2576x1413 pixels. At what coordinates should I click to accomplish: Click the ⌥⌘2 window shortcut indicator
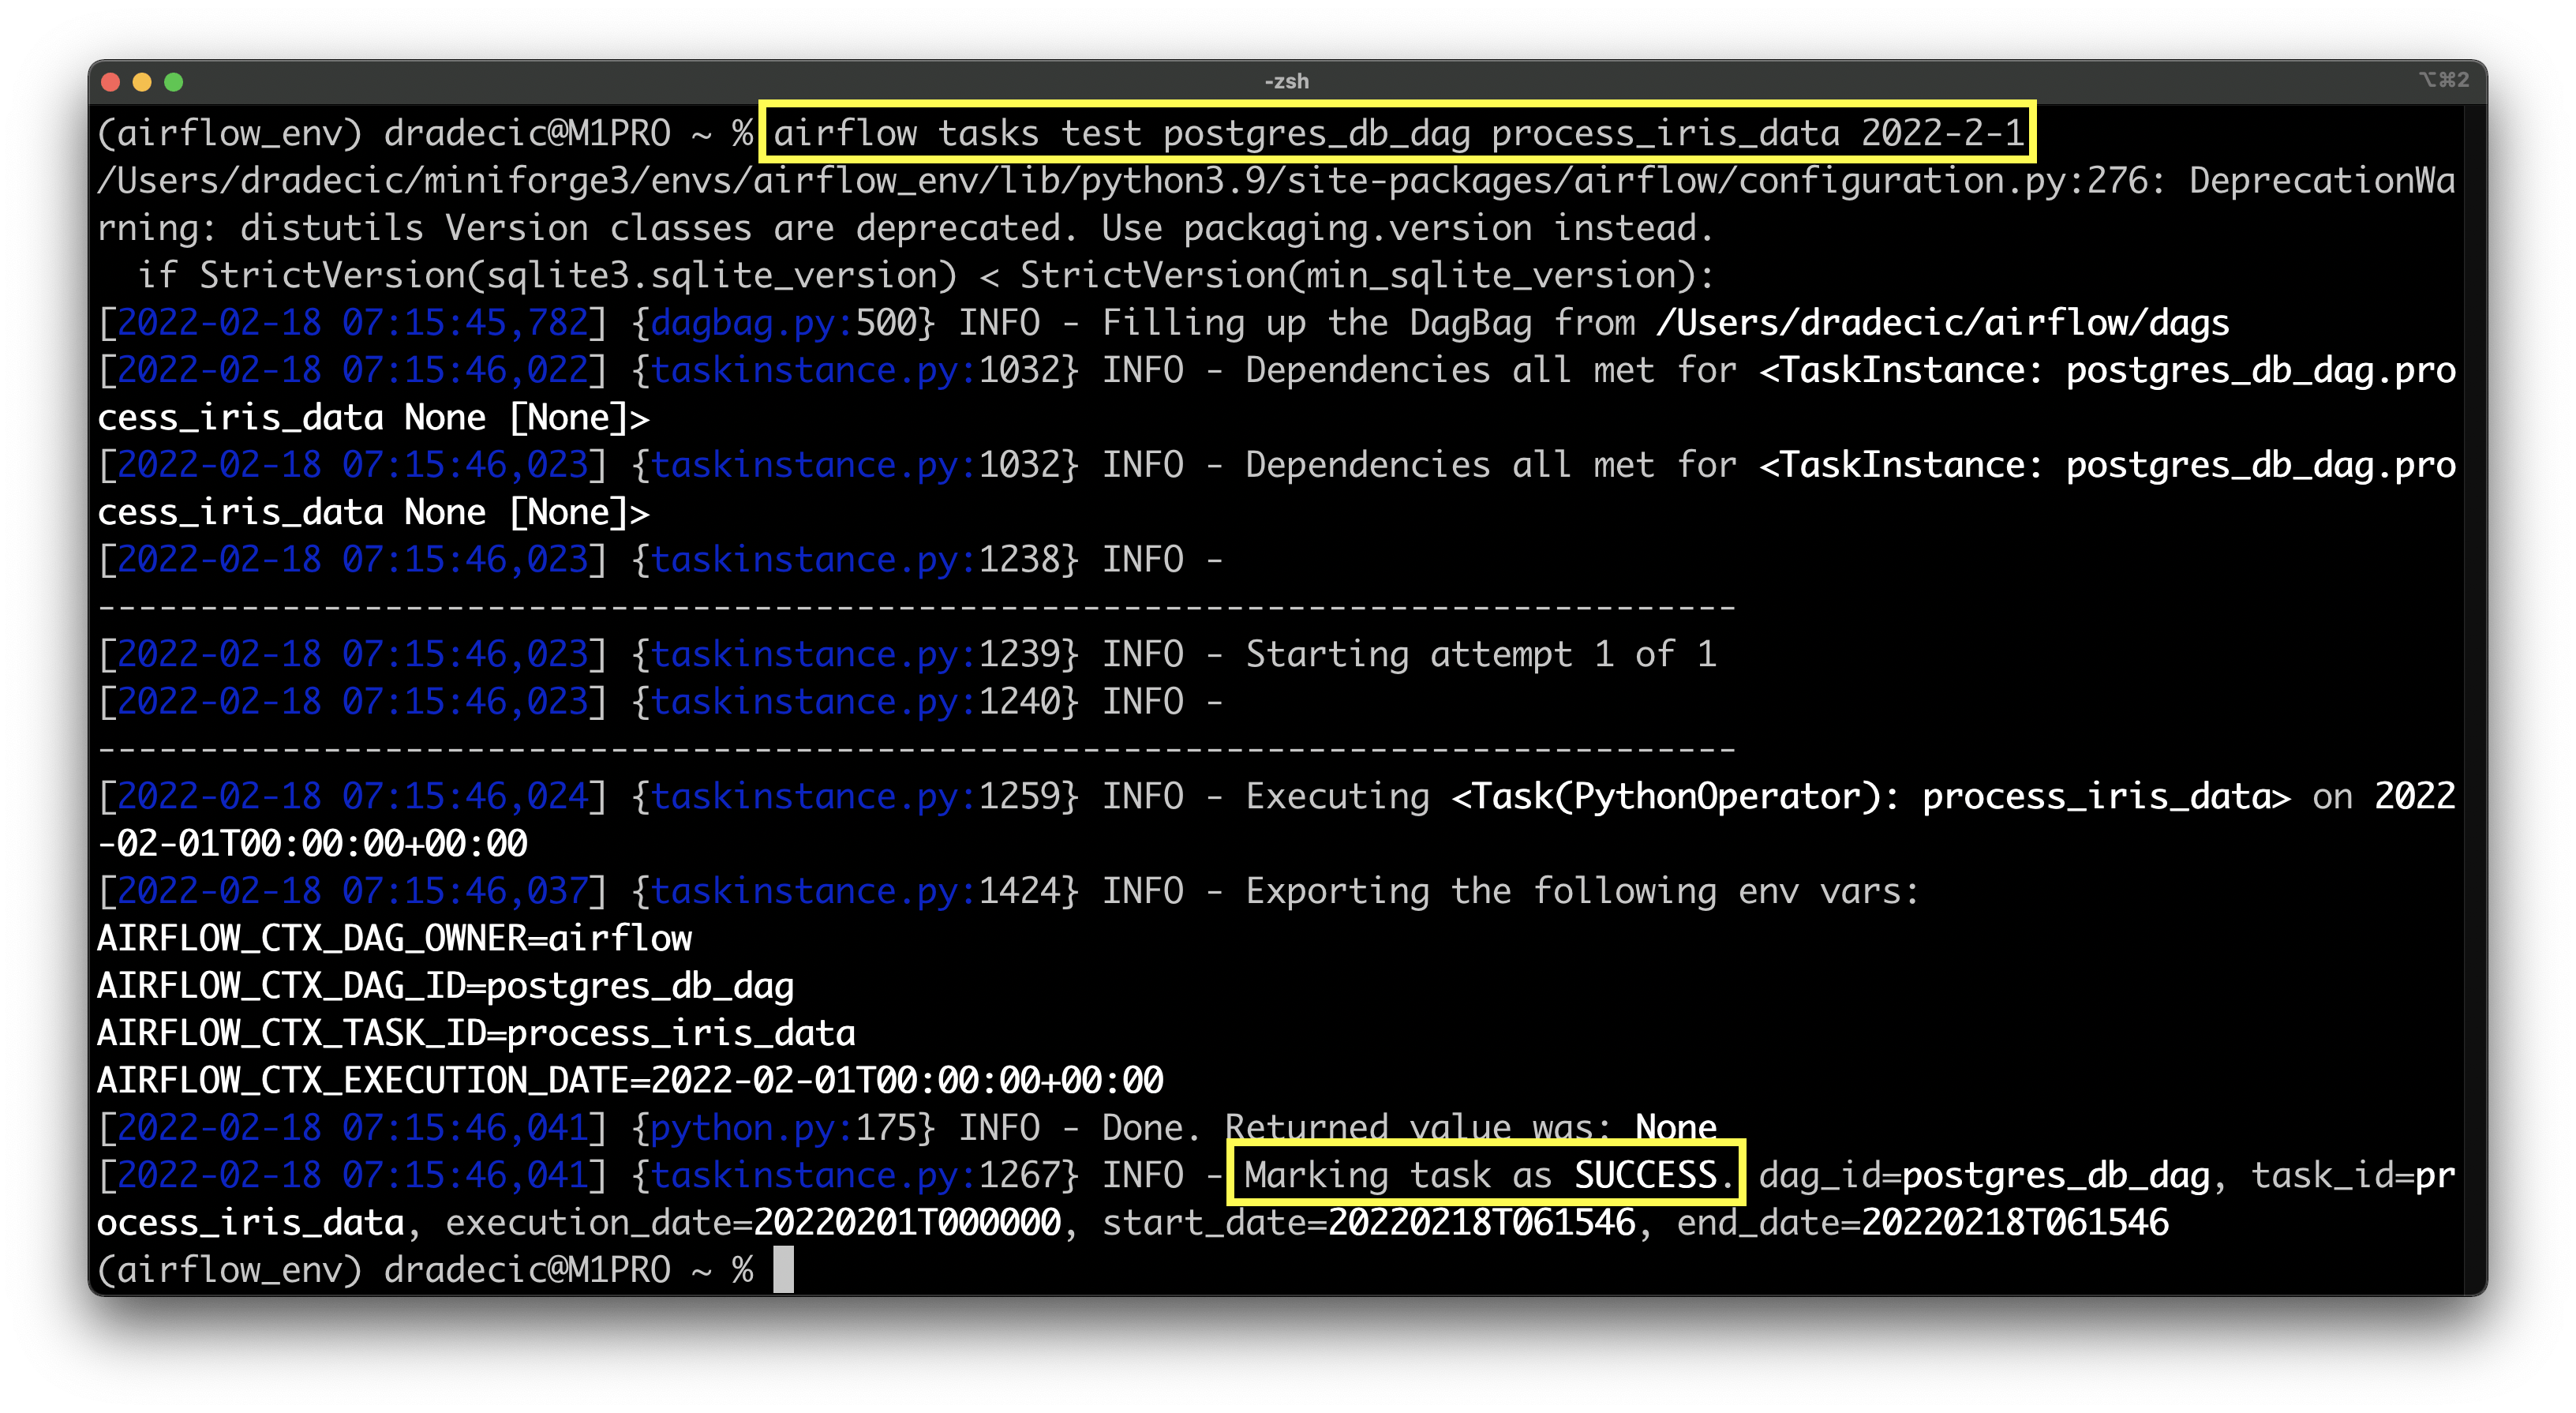pos(2443,80)
